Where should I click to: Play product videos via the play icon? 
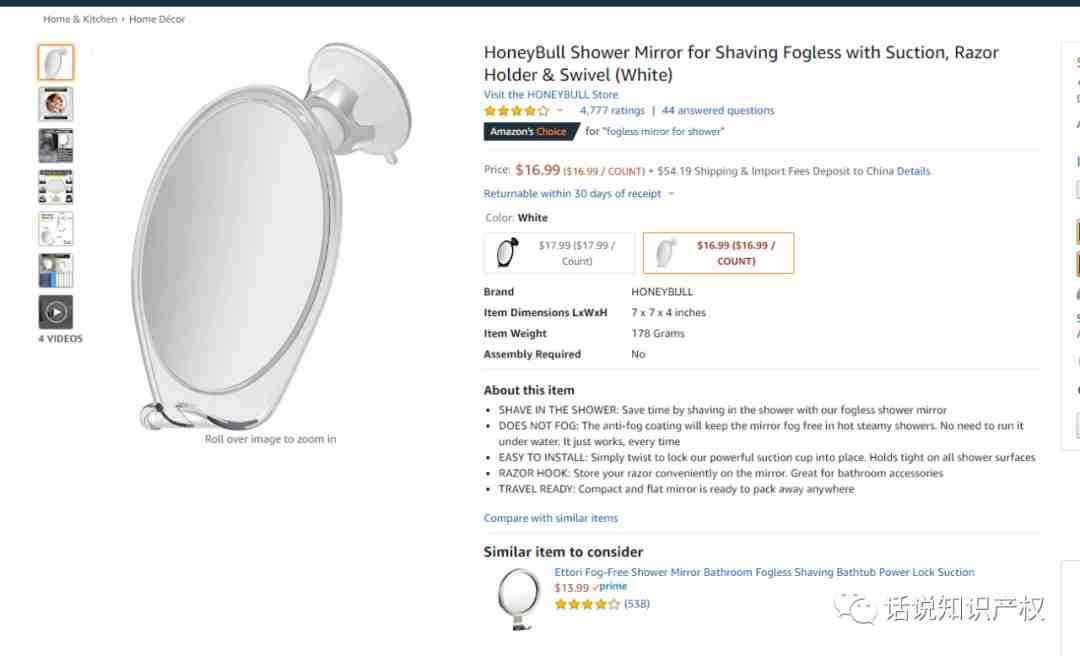click(56, 312)
